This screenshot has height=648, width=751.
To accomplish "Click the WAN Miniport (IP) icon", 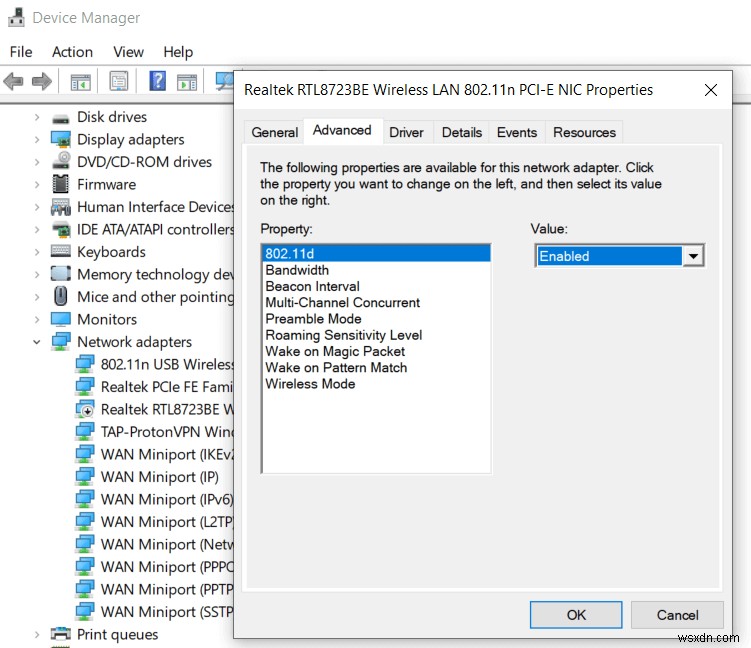I will coord(85,477).
